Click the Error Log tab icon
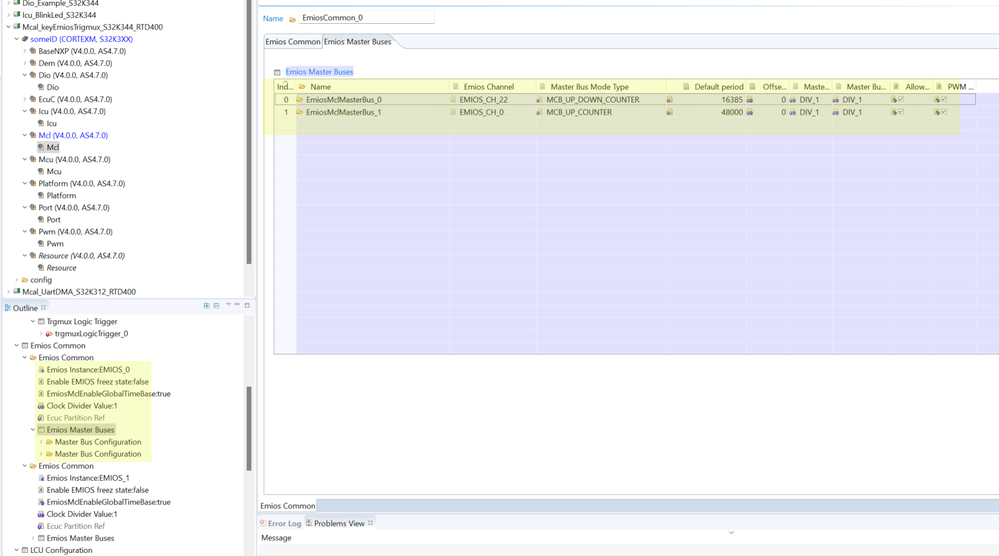 coord(263,523)
